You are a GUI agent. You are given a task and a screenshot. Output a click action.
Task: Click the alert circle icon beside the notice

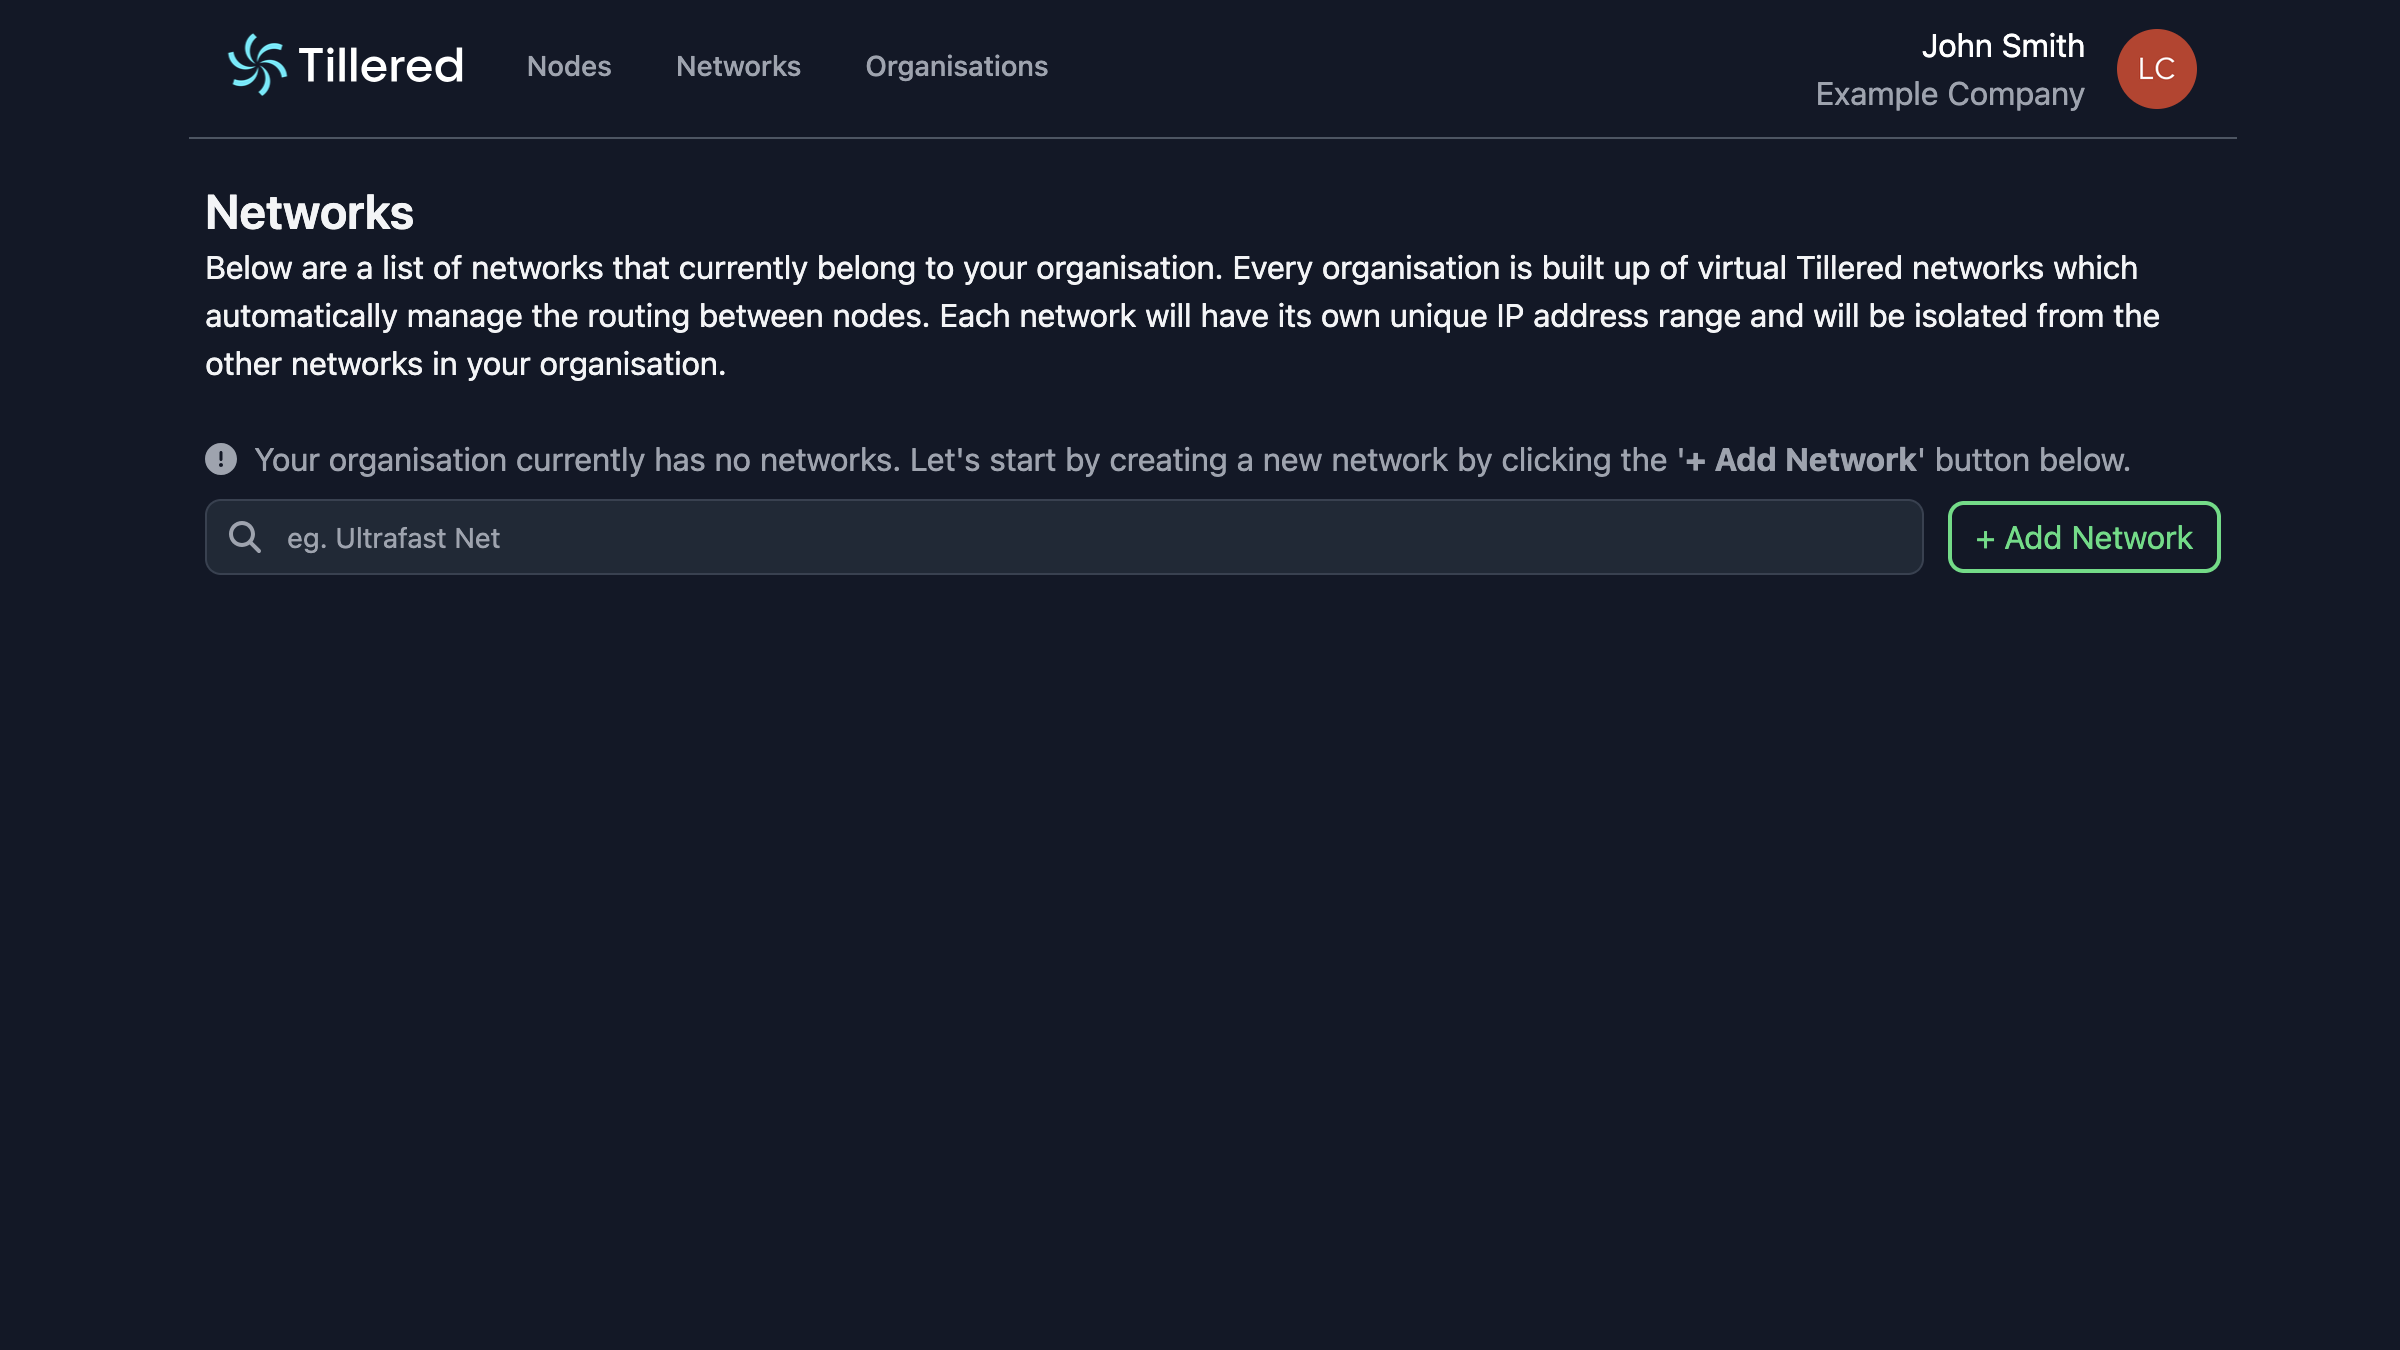point(221,459)
